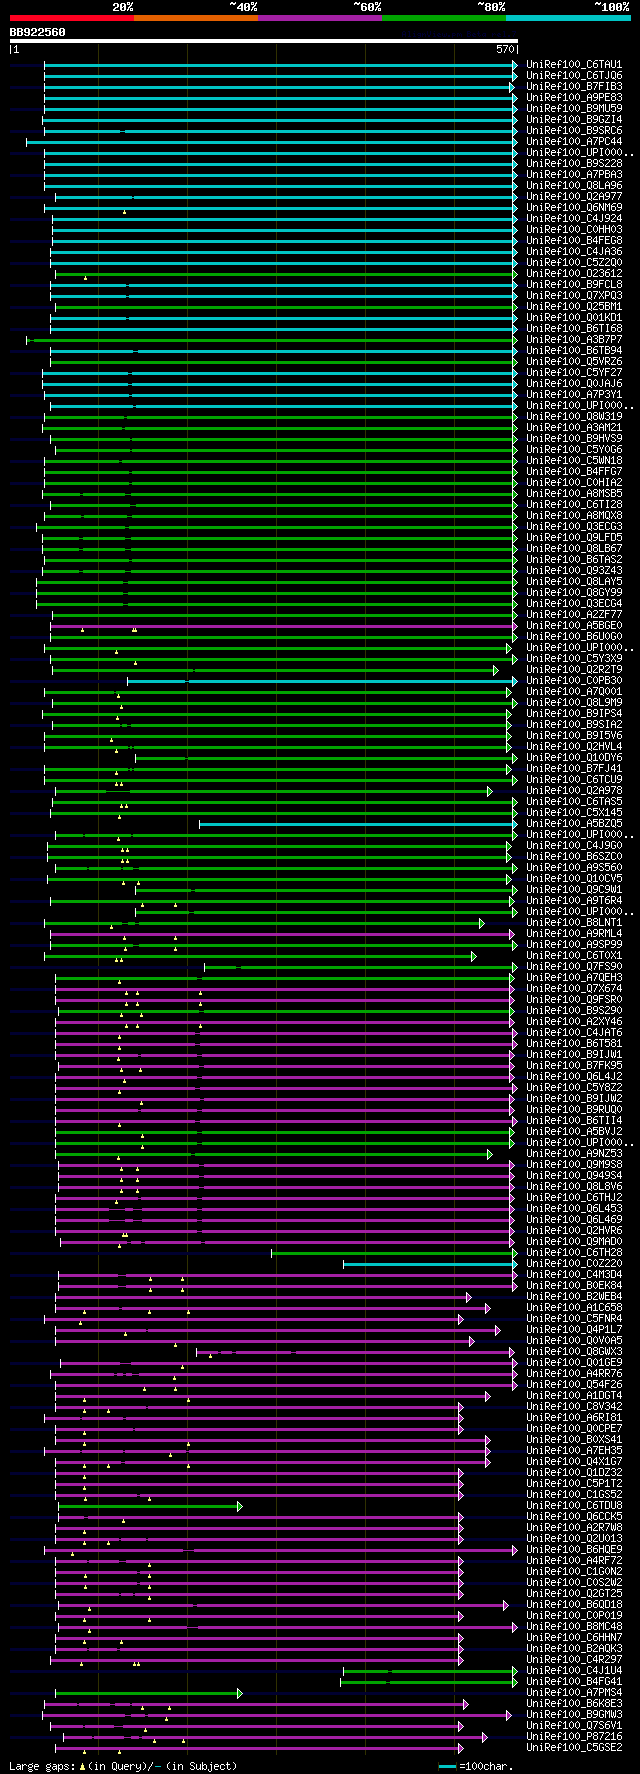Select hit UniRef100_C6TDU8

pyautogui.click(x=574, y=1506)
